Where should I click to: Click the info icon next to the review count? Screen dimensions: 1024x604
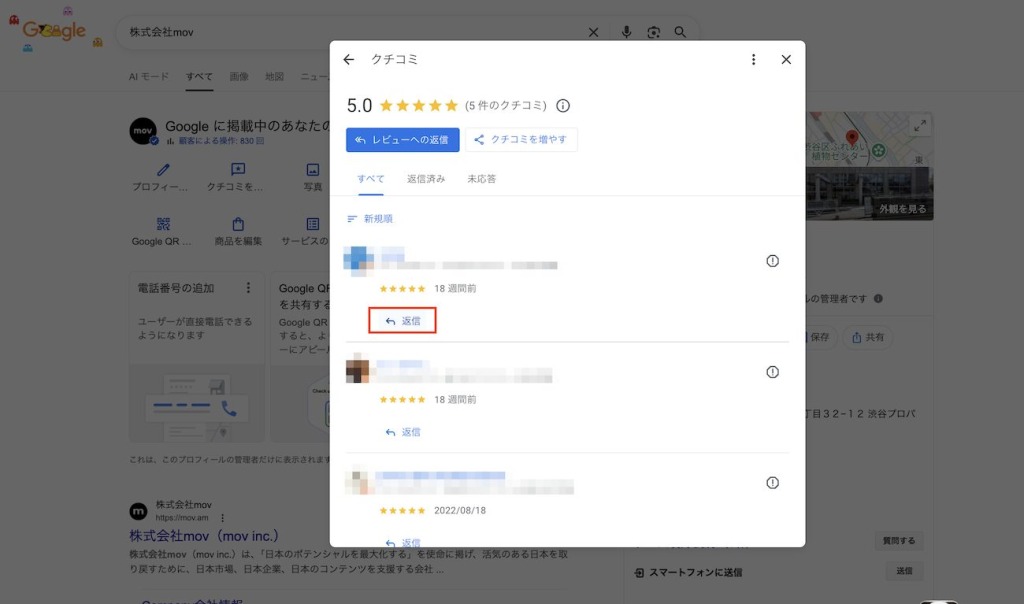563,106
